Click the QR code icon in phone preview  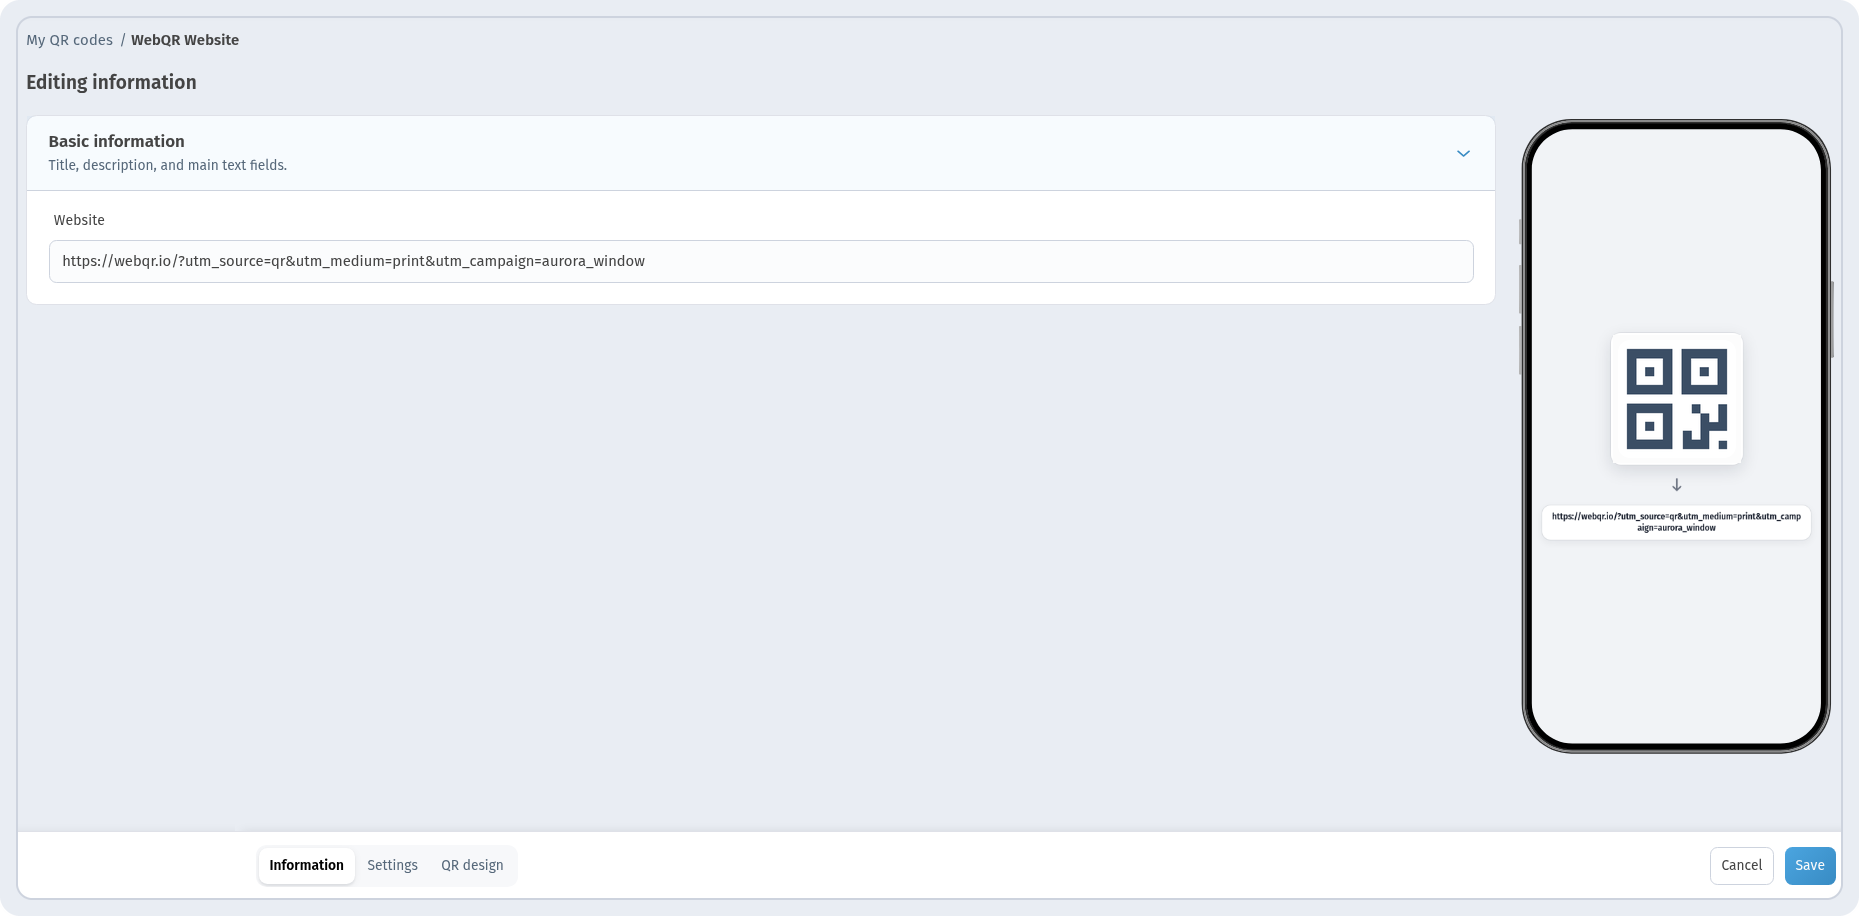[x=1676, y=399]
